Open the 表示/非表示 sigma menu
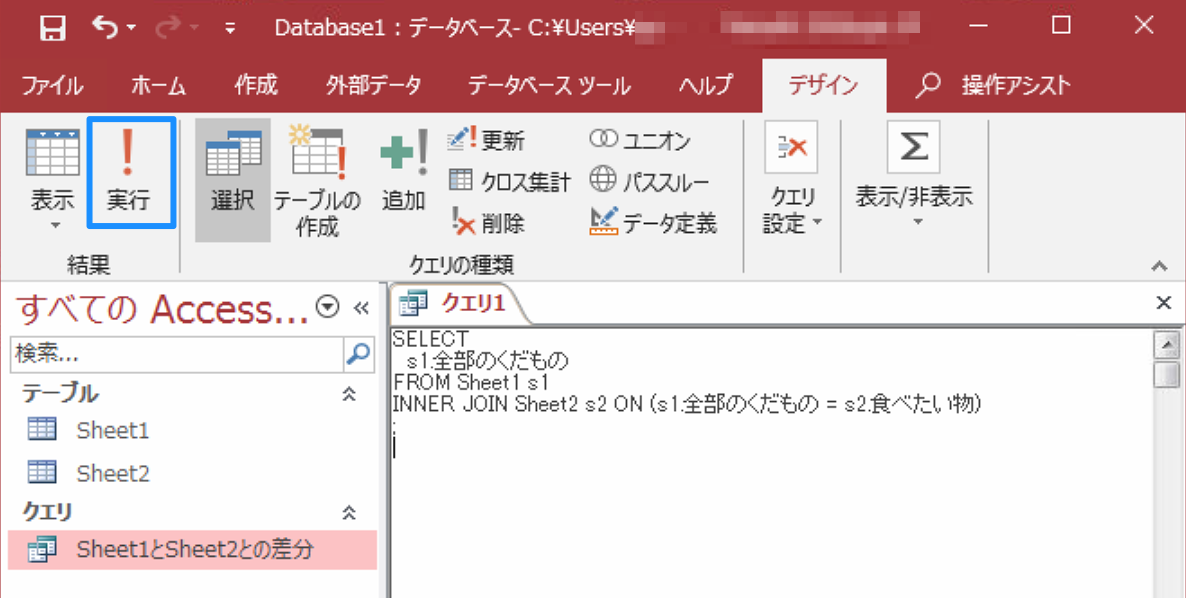1186x598 pixels. 914,175
